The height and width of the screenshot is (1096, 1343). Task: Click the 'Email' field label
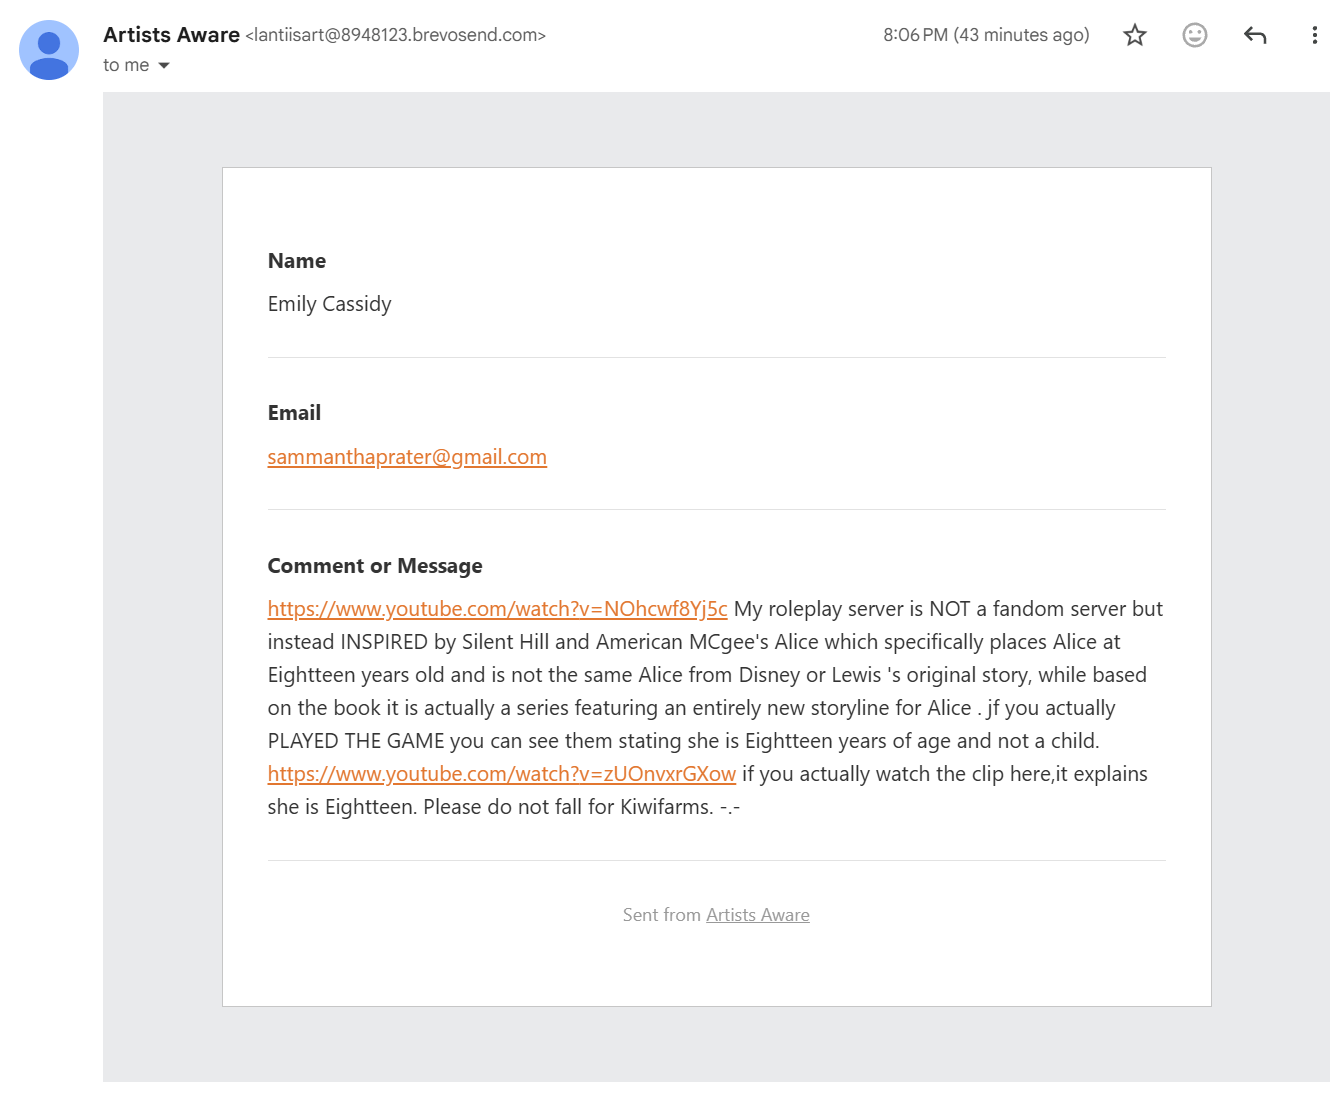(x=294, y=413)
